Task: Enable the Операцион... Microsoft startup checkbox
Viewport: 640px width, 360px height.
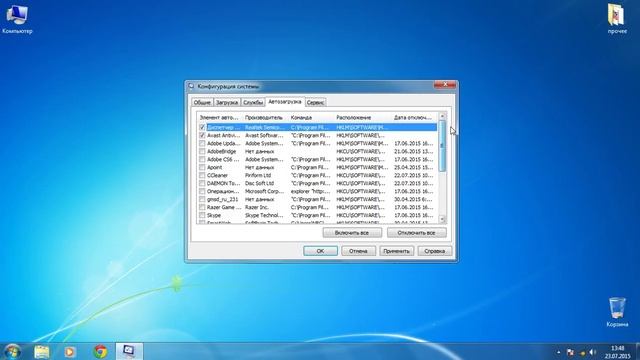Action: click(202, 191)
